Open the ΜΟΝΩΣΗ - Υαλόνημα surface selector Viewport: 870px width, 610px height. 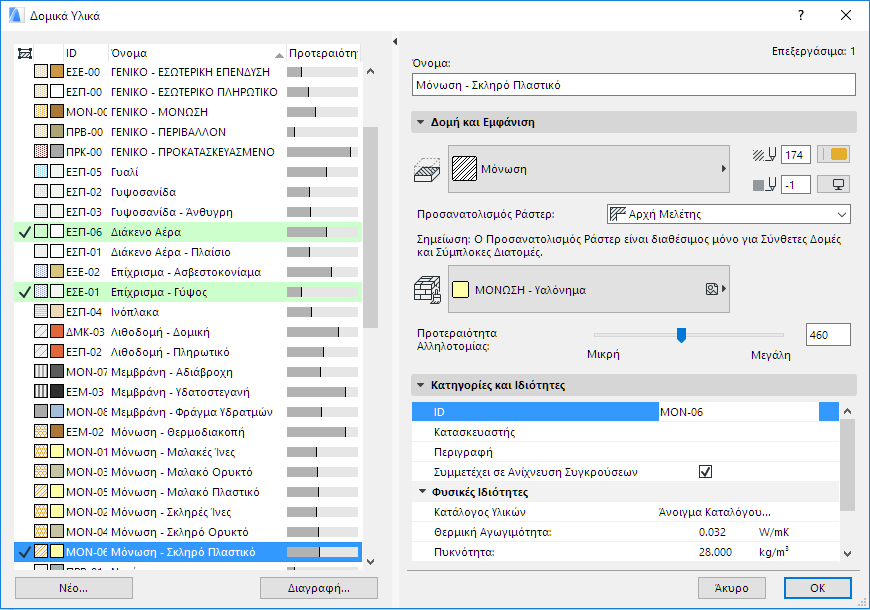point(589,289)
